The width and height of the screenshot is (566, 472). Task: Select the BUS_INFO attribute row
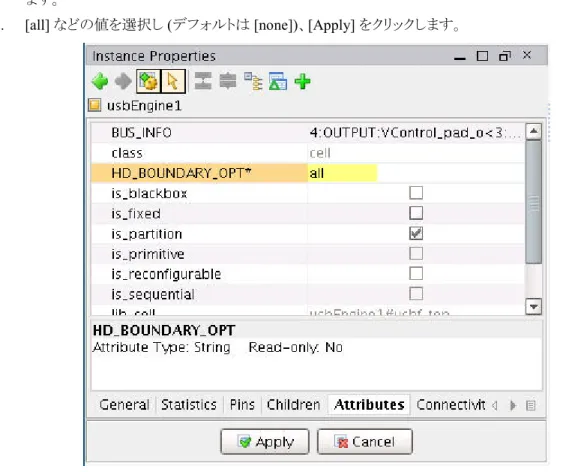coord(308,133)
